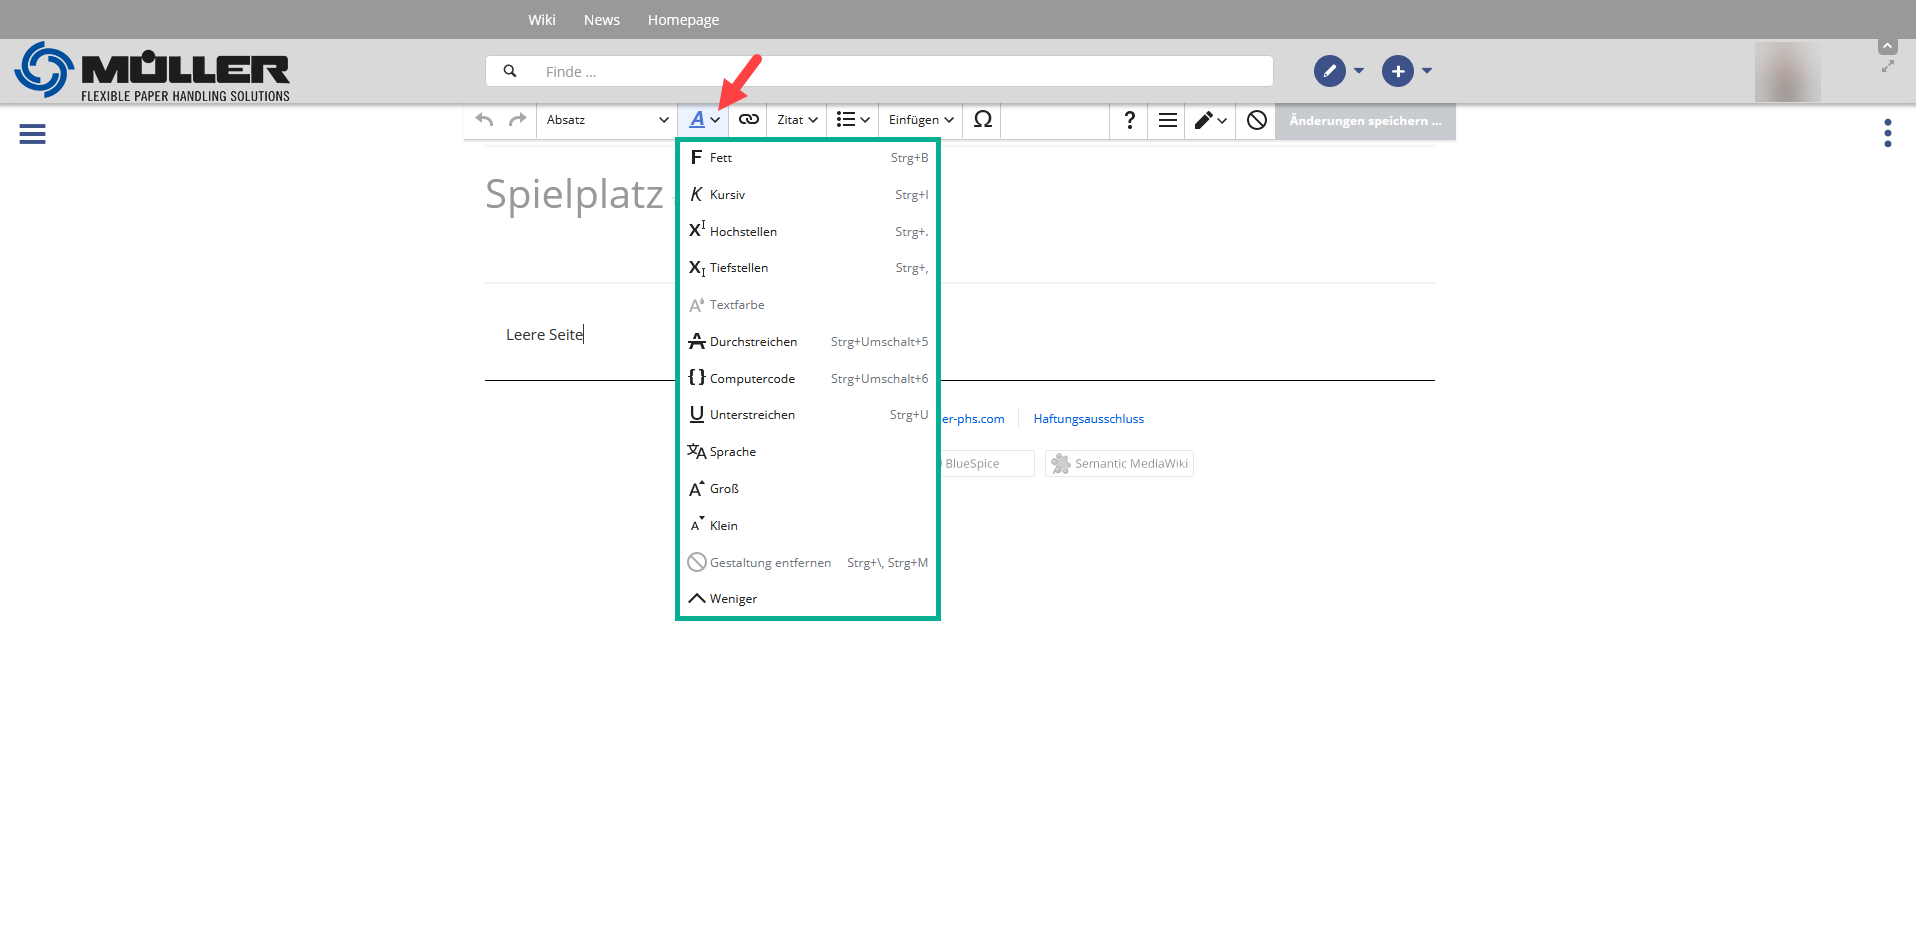
Task: Click the redo arrow in editor toolbar
Action: tap(517, 120)
